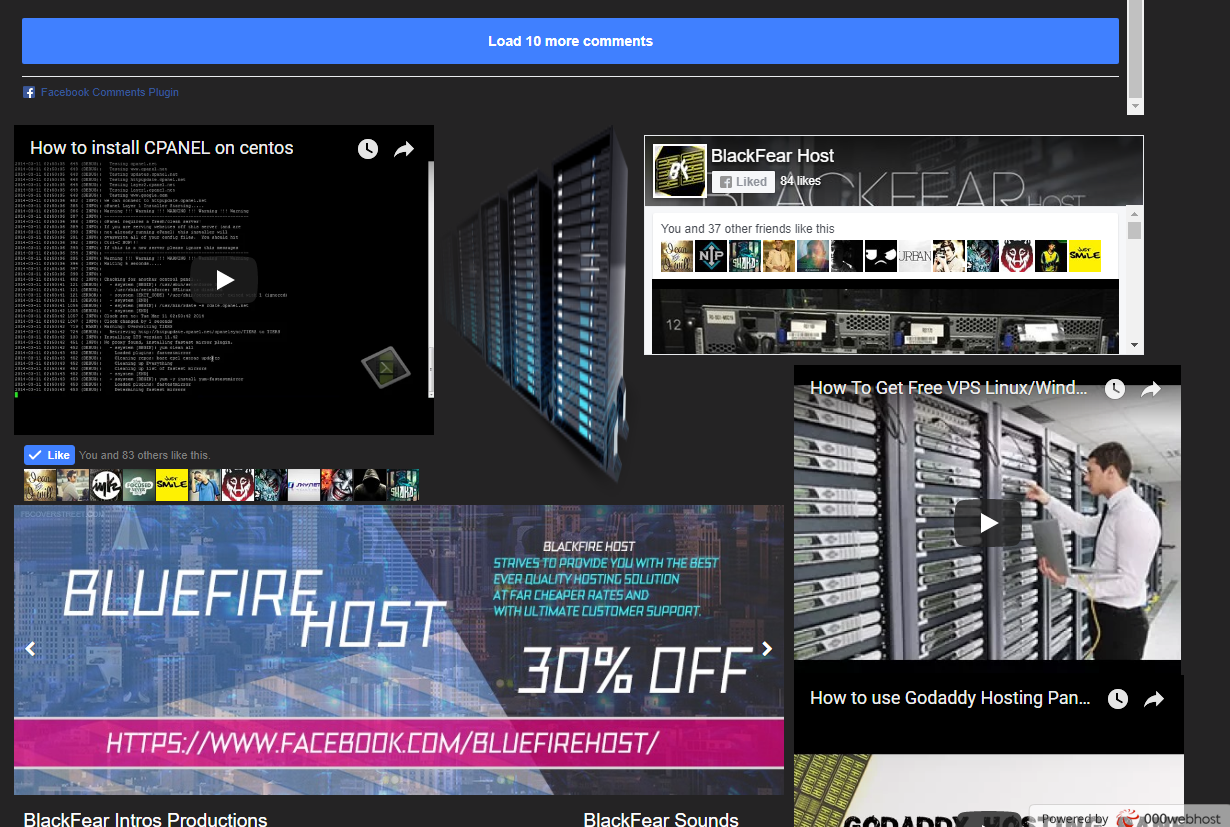Click the Facebook logo beside Comments Plugin
1230x827 pixels.
(x=29, y=92)
